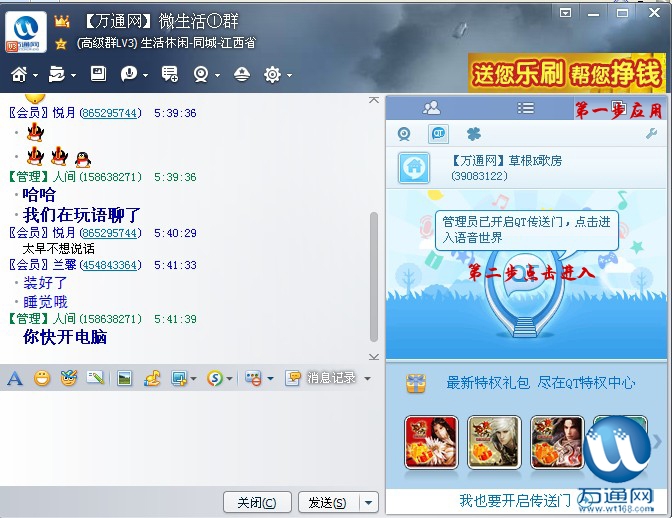Open group video webcam icon in toolbar

tap(201, 75)
